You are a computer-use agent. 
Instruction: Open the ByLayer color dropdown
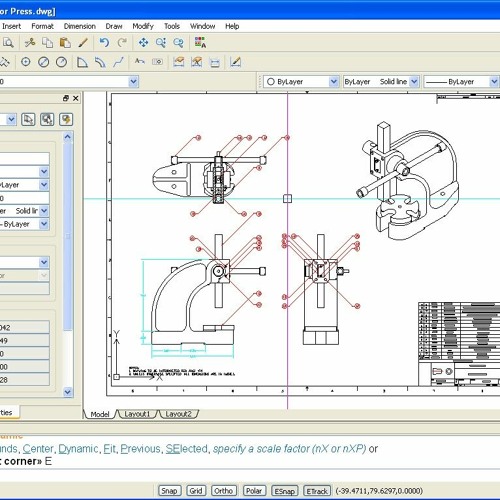point(334,81)
